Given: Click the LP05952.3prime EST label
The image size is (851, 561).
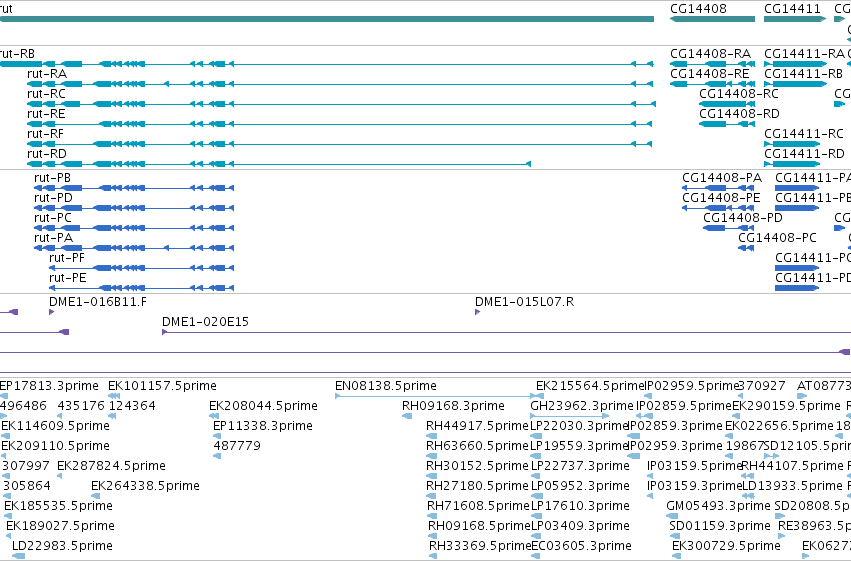Looking at the screenshot, I should 580,486.
